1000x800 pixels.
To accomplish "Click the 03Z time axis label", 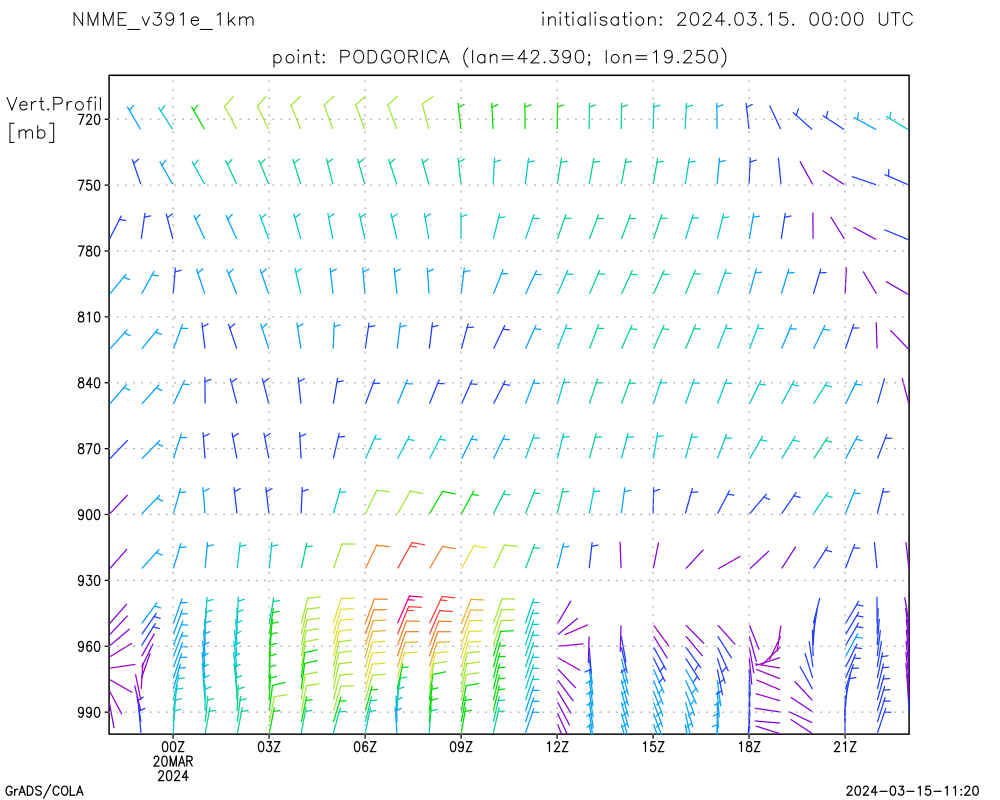I will pos(269,747).
